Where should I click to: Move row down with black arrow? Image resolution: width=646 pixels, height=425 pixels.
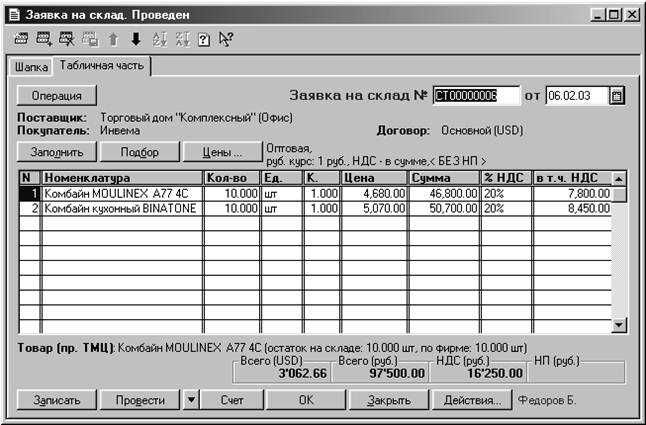point(136,40)
